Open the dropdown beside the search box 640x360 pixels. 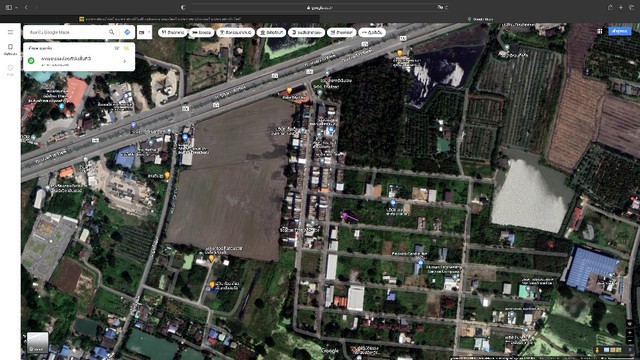[144, 32]
